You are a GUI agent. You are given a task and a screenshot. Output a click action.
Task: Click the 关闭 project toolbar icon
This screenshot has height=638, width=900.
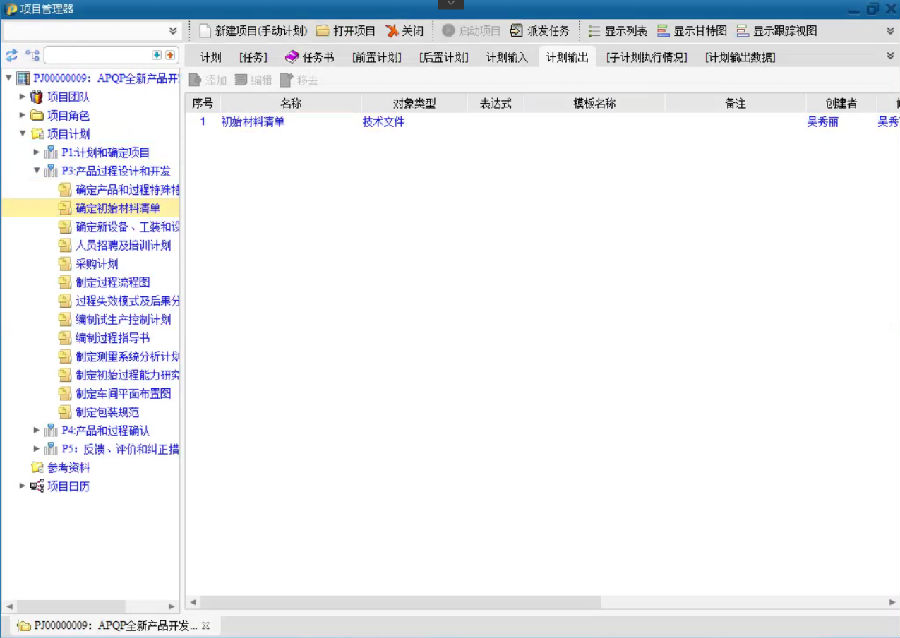(x=392, y=31)
